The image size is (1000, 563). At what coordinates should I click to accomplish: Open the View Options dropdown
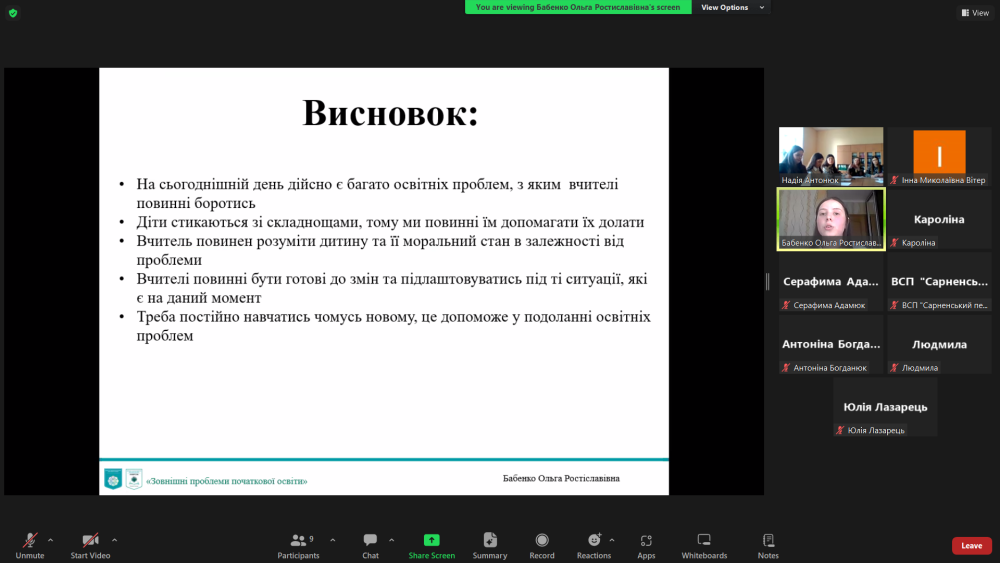point(732,7)
